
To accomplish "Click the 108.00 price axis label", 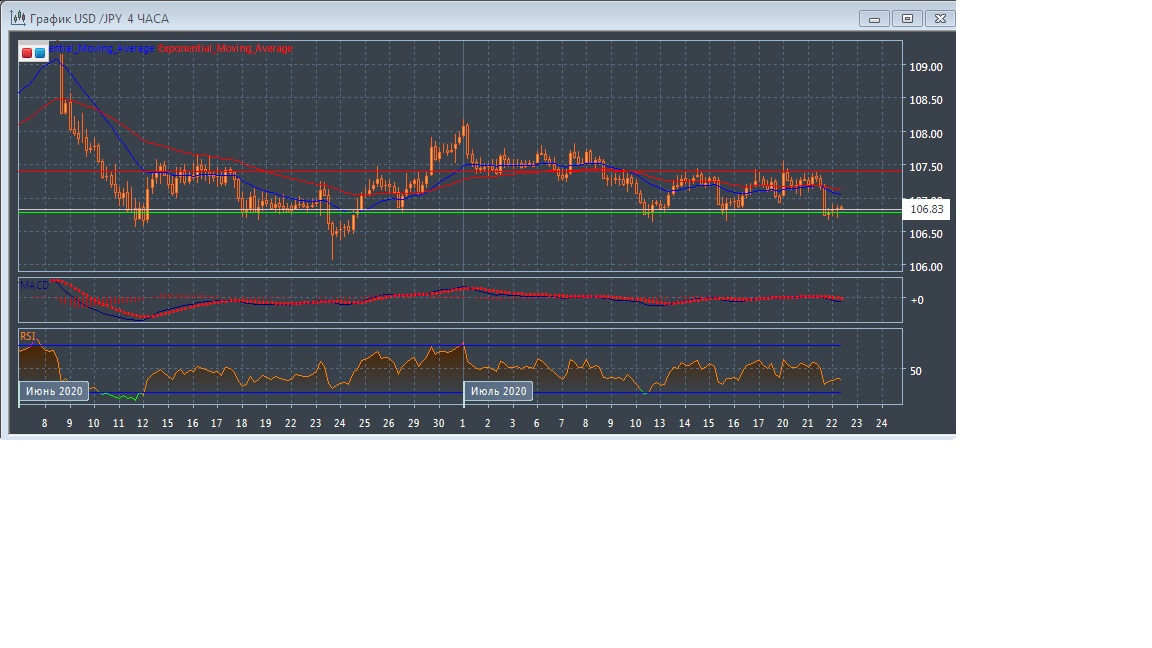I will (925, 134).
